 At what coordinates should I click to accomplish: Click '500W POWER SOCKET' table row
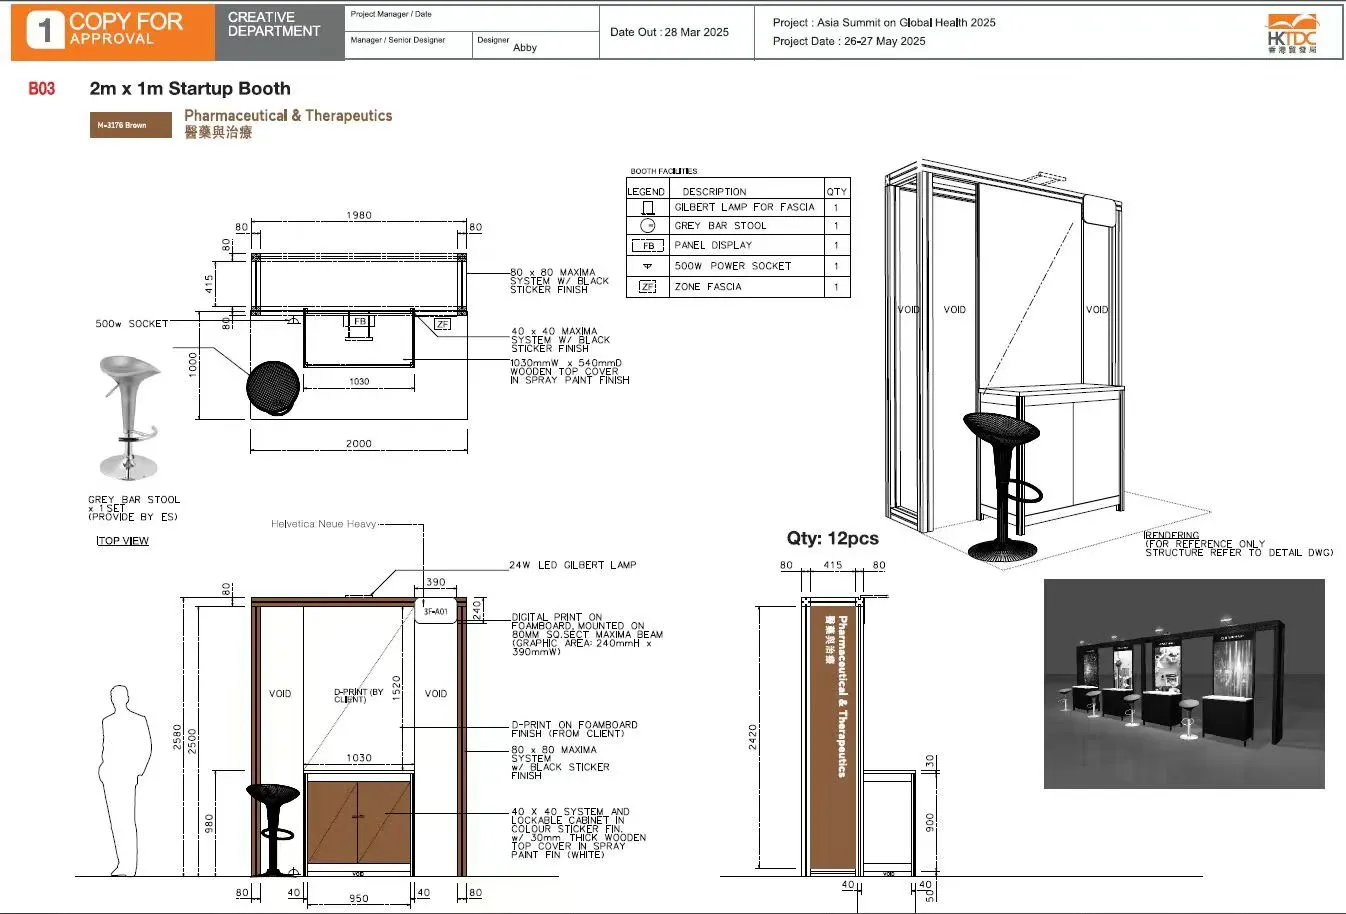738,266
